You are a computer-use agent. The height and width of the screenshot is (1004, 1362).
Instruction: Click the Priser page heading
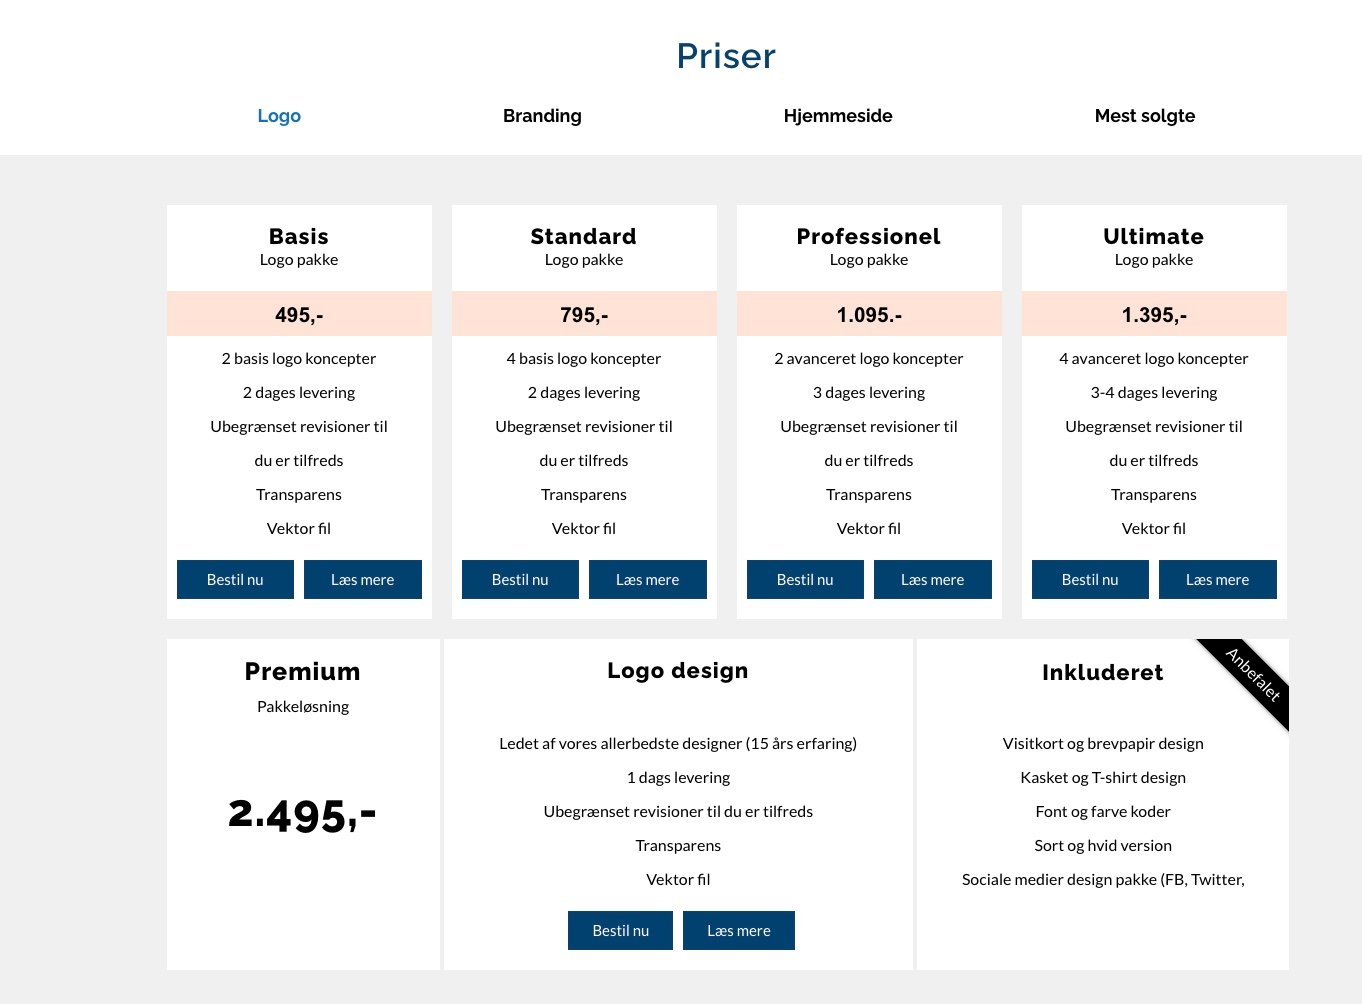[x=725, y=56]
